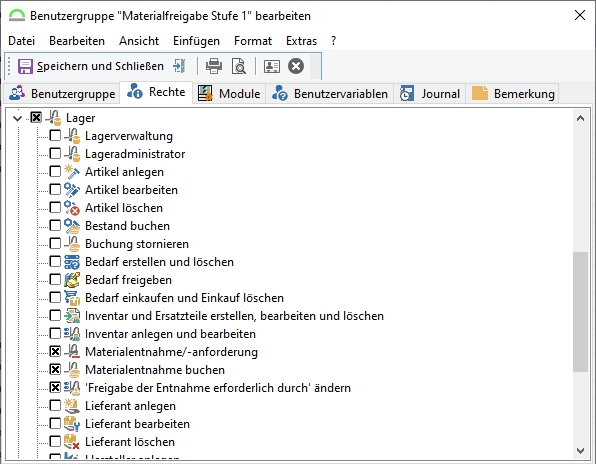
Task: Check the Artikel anlegen checkbox
Action: pos(55,171)
